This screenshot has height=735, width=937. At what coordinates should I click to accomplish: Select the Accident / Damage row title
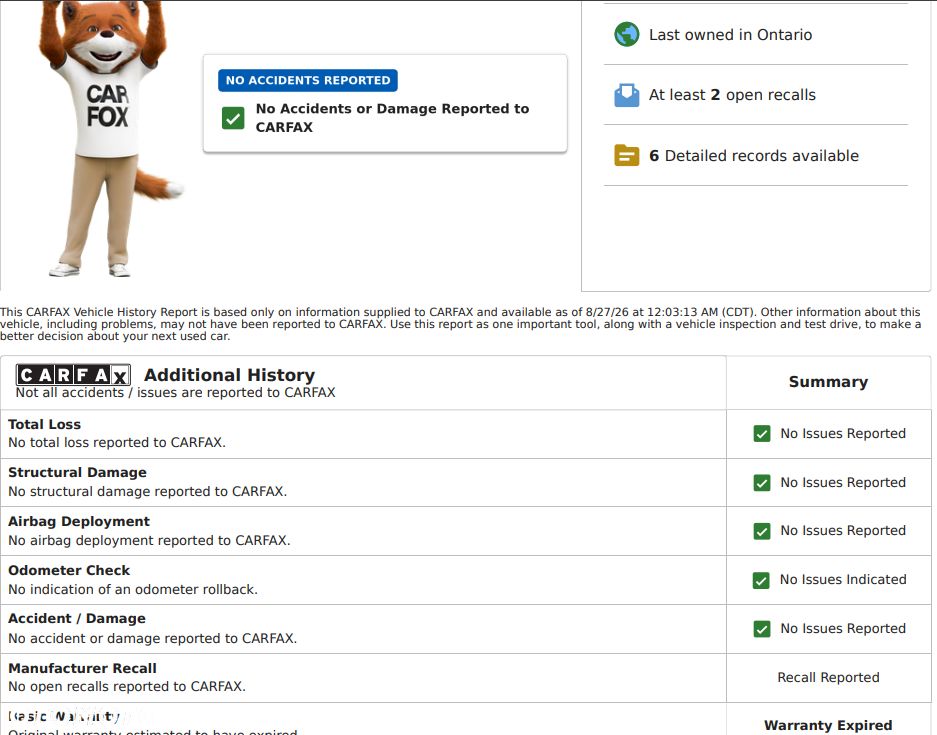[76, 618]
